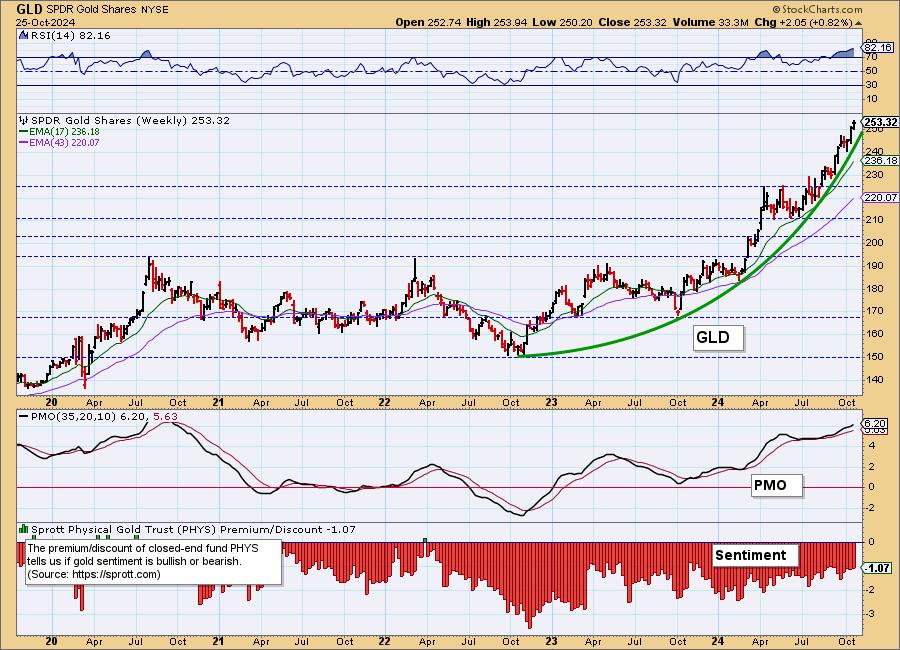
Task: Click the Sentiment annotation box
Action: (x=755, y=555)
